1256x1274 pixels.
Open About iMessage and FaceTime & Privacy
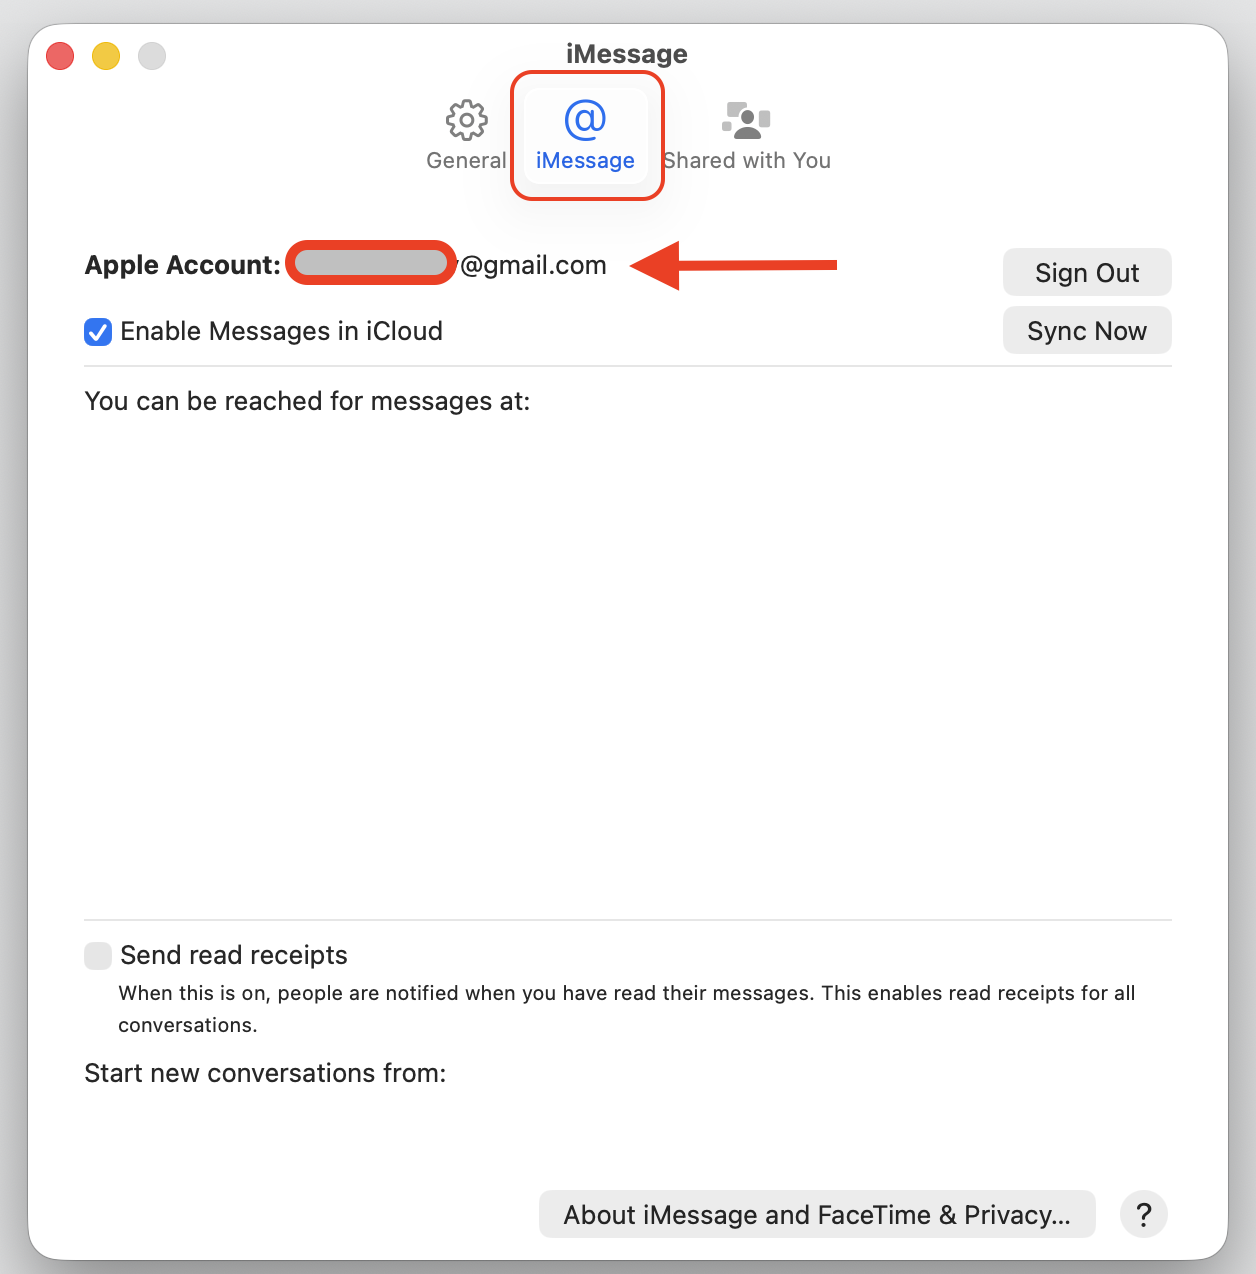coord(817,1214)
